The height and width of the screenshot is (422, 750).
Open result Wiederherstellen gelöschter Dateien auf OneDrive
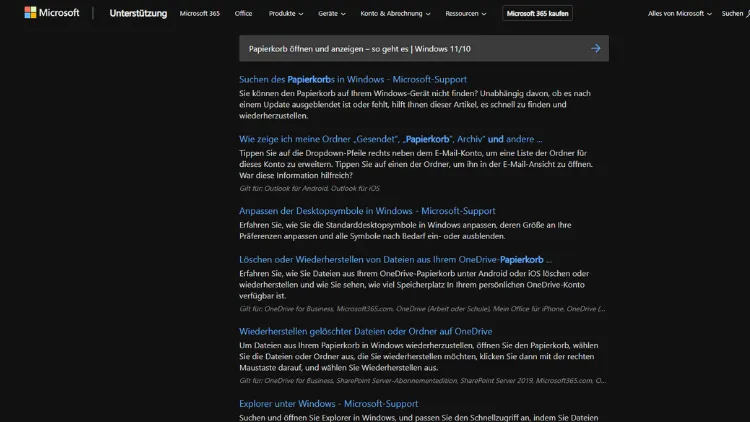[365, 332]
